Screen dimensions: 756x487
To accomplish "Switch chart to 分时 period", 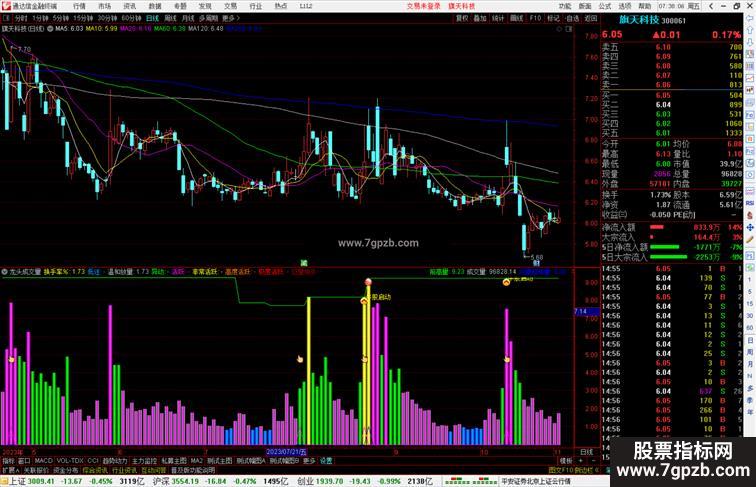I will point(21,18).
